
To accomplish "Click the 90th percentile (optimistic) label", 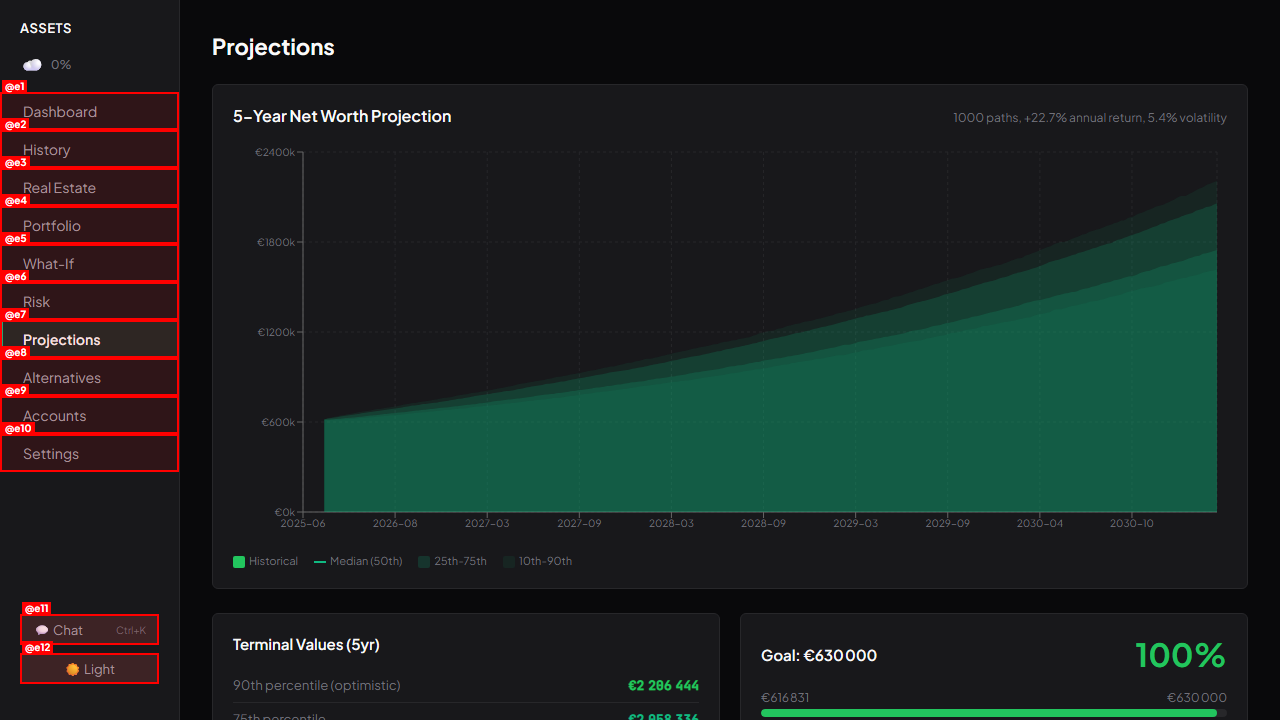I will tap(317, 686).
